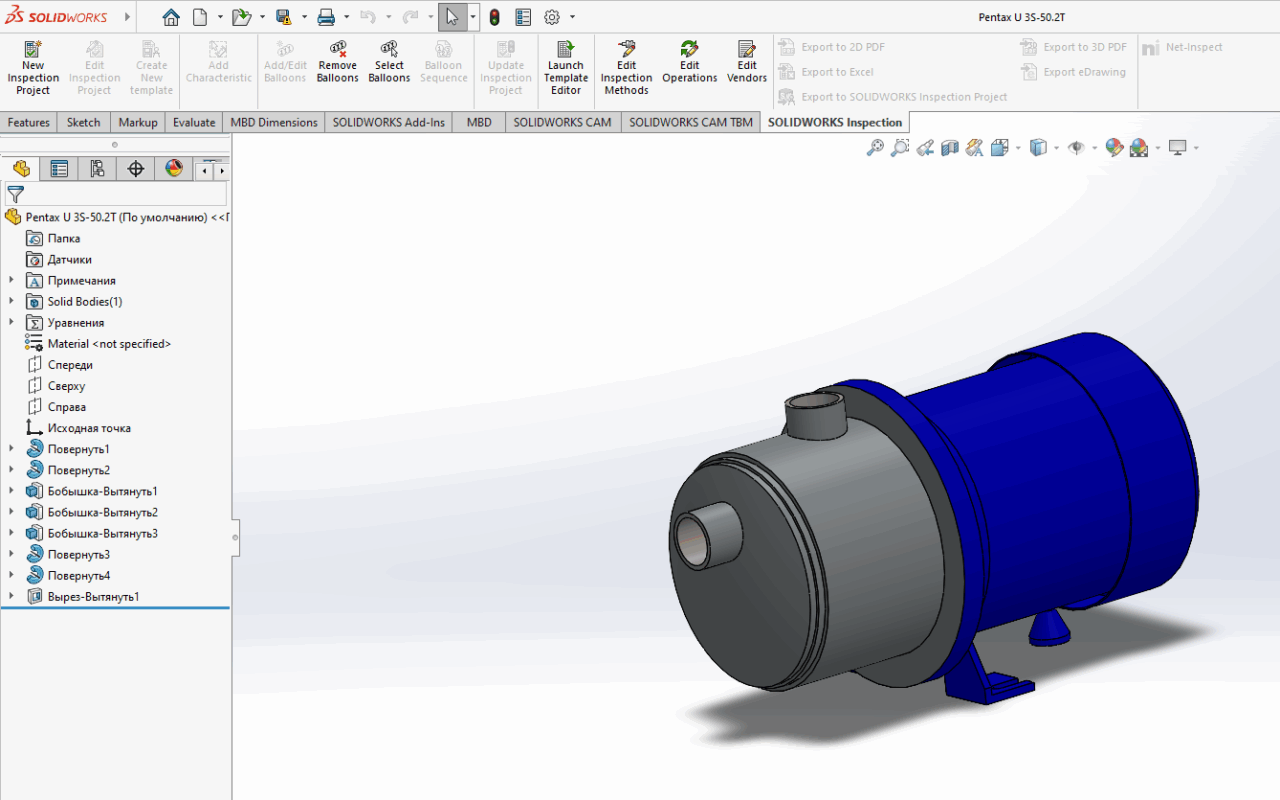Click Select Balloons
This screenshot has height=800, width=1280.
pos(389,63)
